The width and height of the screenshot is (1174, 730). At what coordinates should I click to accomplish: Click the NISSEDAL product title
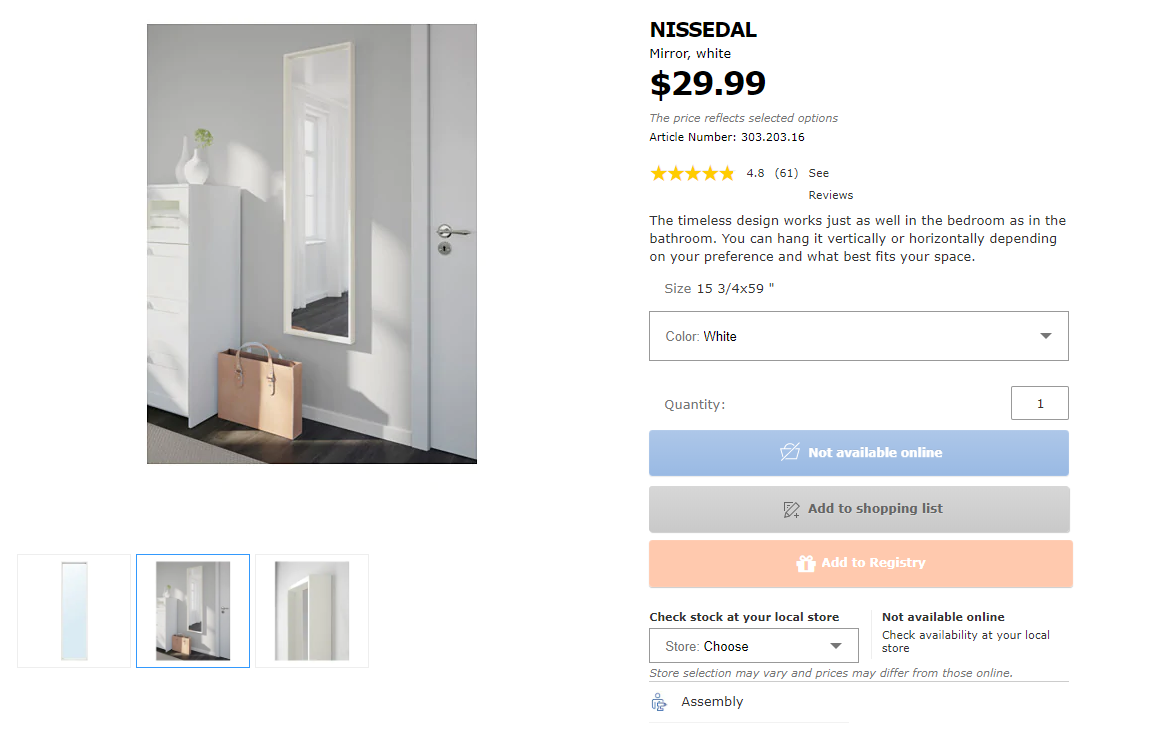[x=703, y=30]
